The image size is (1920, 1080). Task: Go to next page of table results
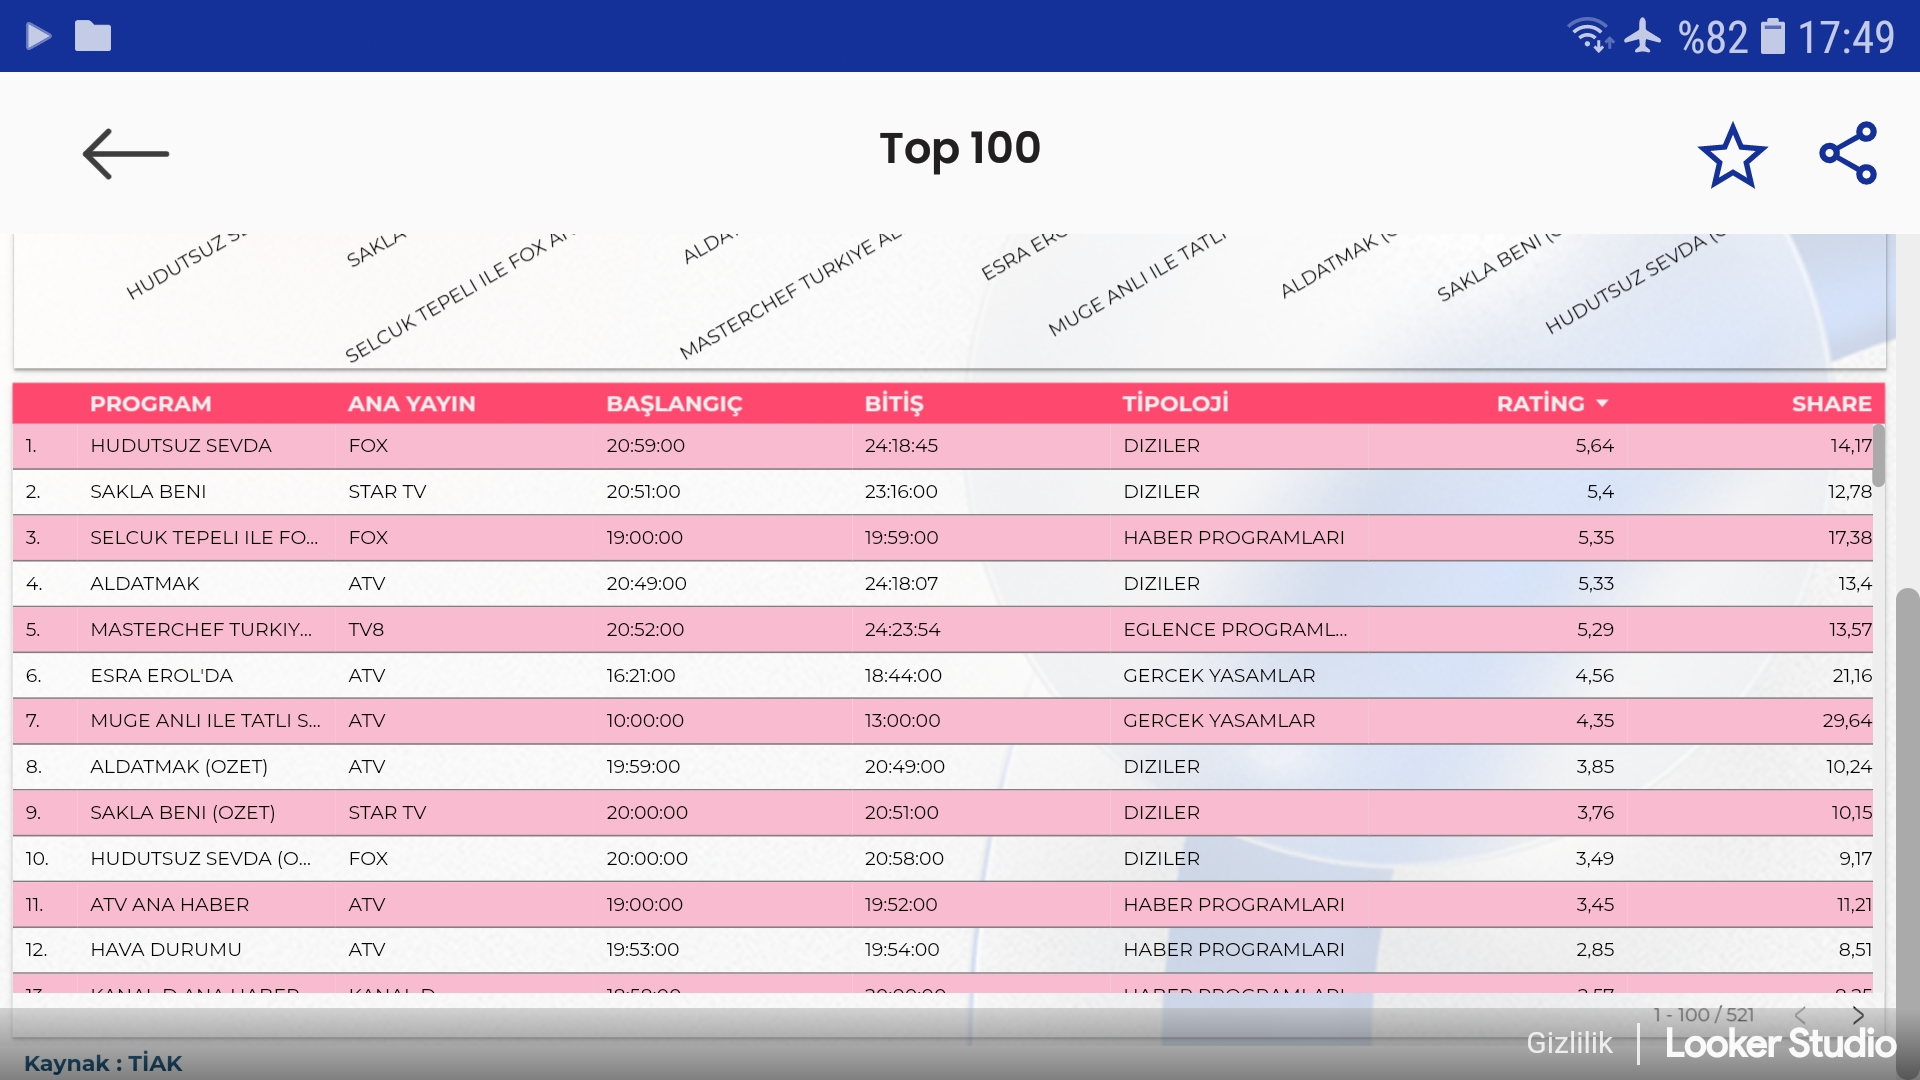(1858, 1015)
